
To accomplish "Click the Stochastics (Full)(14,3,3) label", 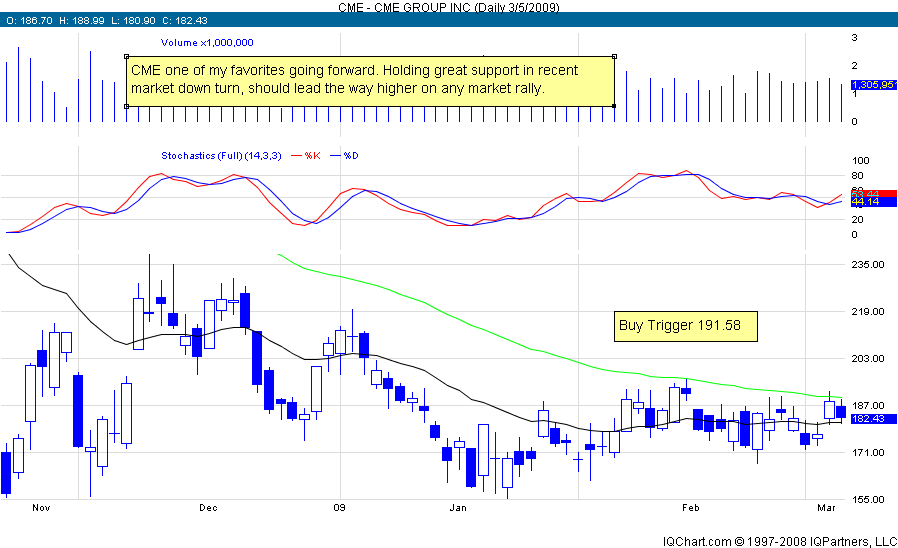I will 221,156.
